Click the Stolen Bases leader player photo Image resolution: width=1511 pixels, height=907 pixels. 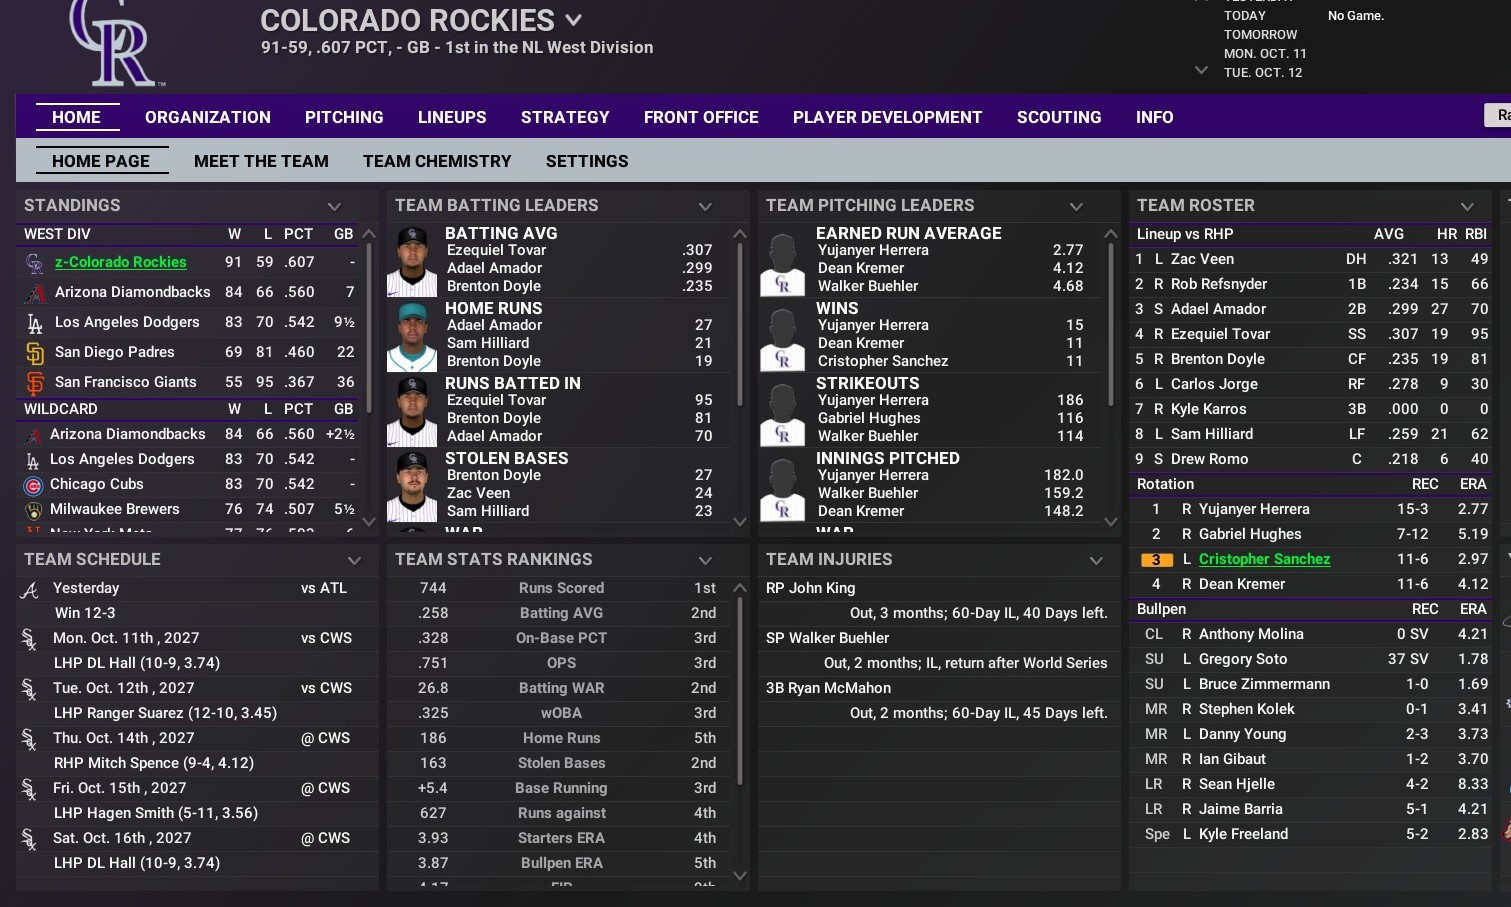pyautogui.click(x=412, y=486)
